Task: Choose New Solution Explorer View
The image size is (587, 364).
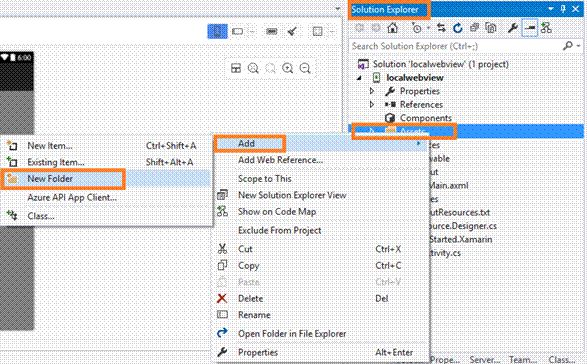Action: pyautogui.click(x=292, y=195)
